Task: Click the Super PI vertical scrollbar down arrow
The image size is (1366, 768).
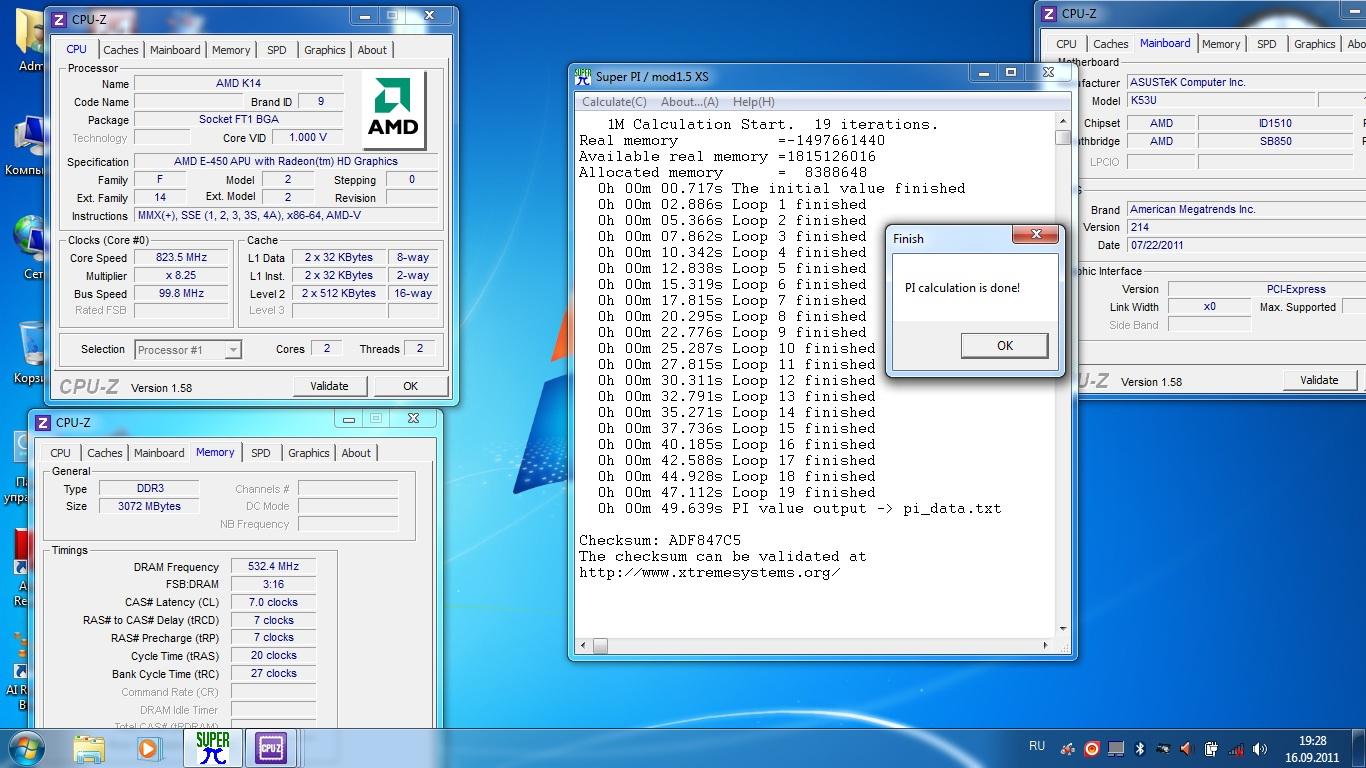Action: (x=1062, y=629)
